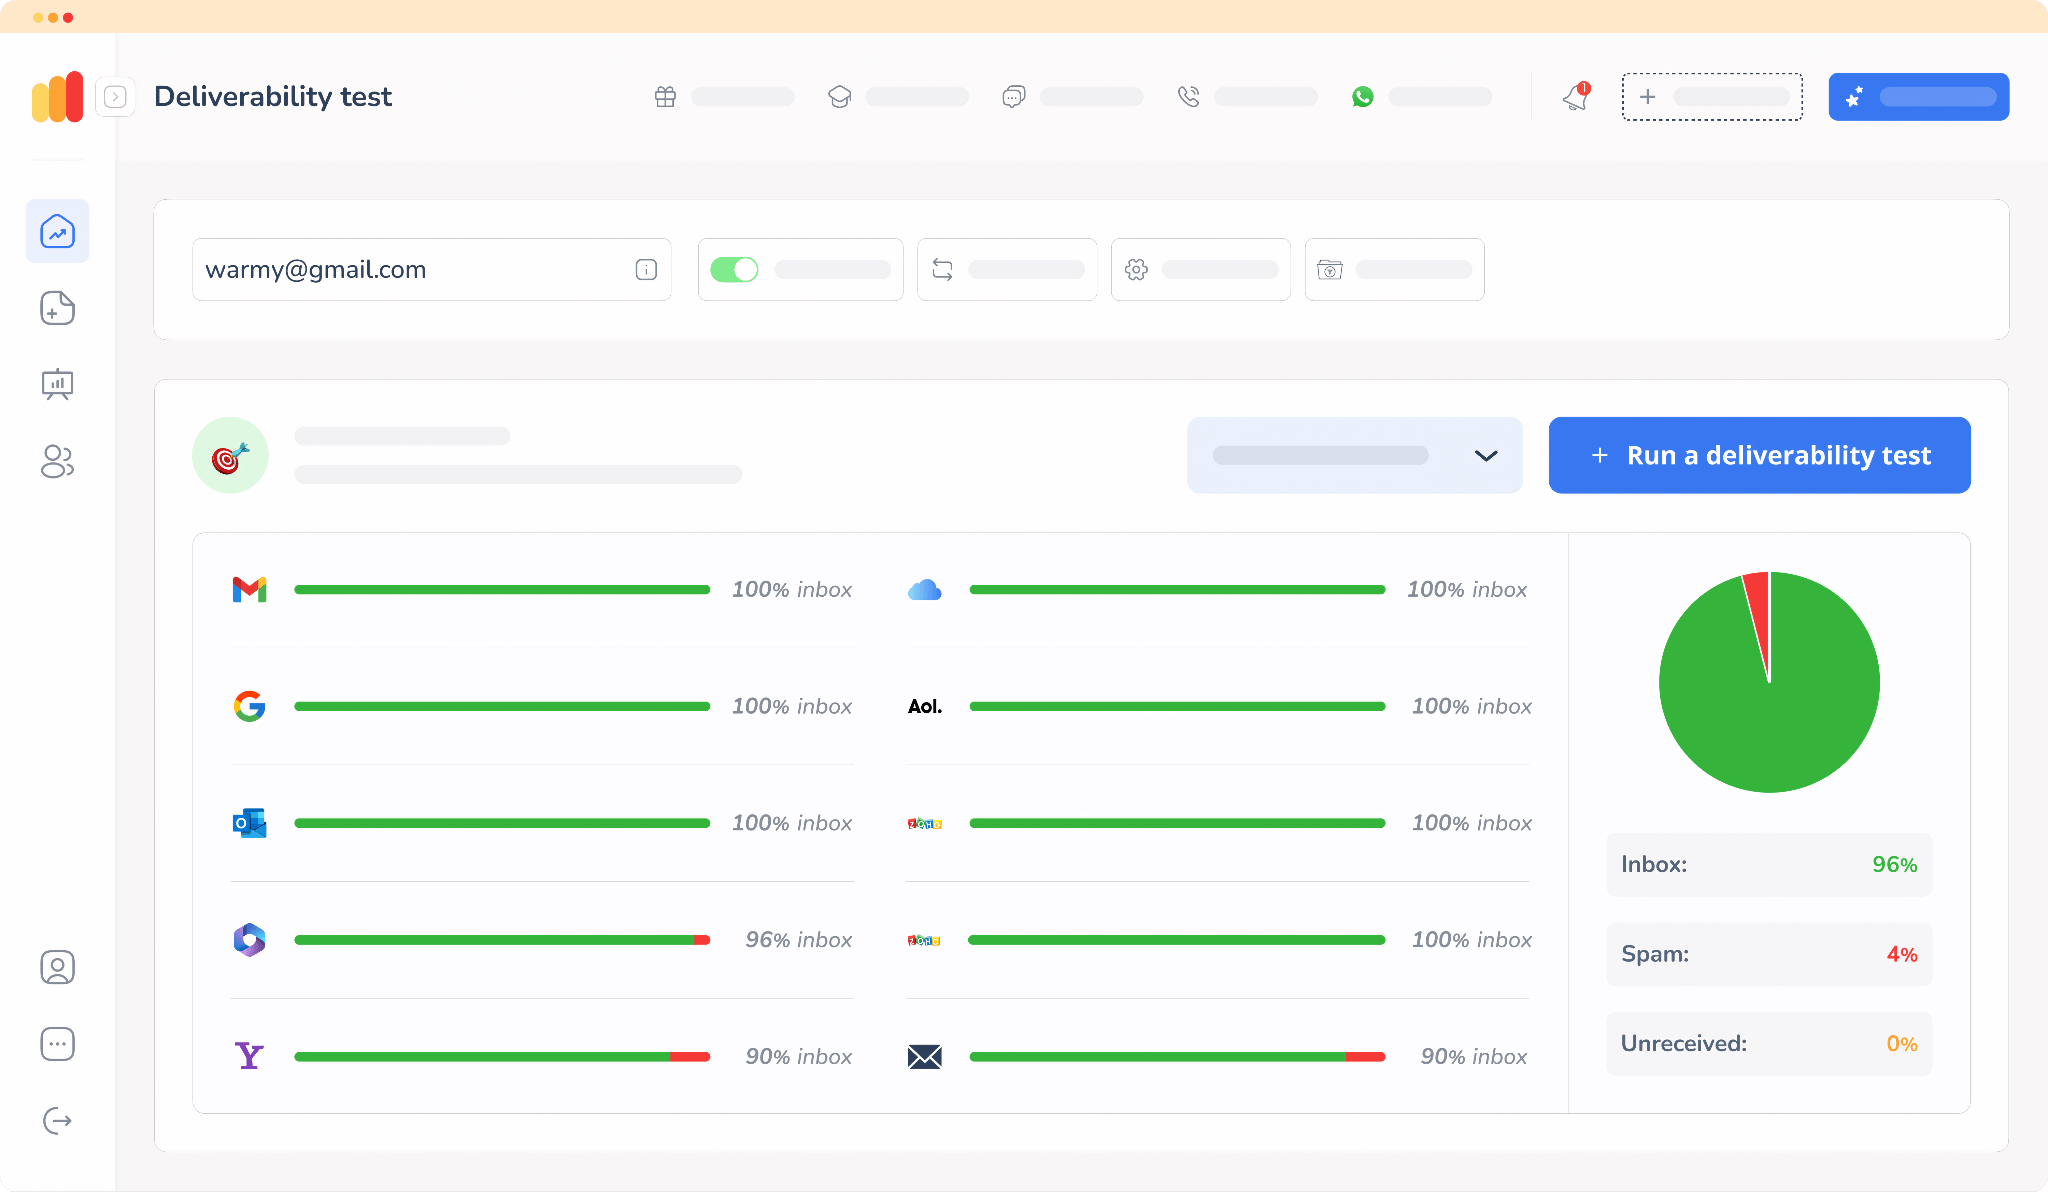Click the Warmy bars logo

tap(57, 97)
